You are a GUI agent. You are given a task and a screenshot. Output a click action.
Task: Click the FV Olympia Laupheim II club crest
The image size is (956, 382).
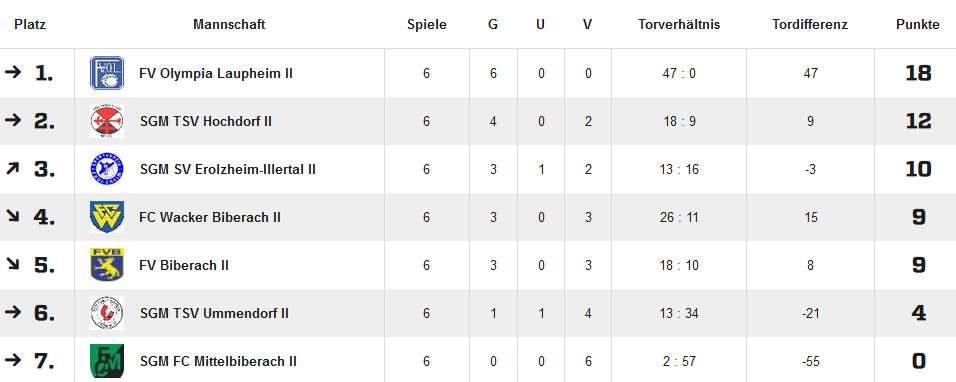point(107,73)
